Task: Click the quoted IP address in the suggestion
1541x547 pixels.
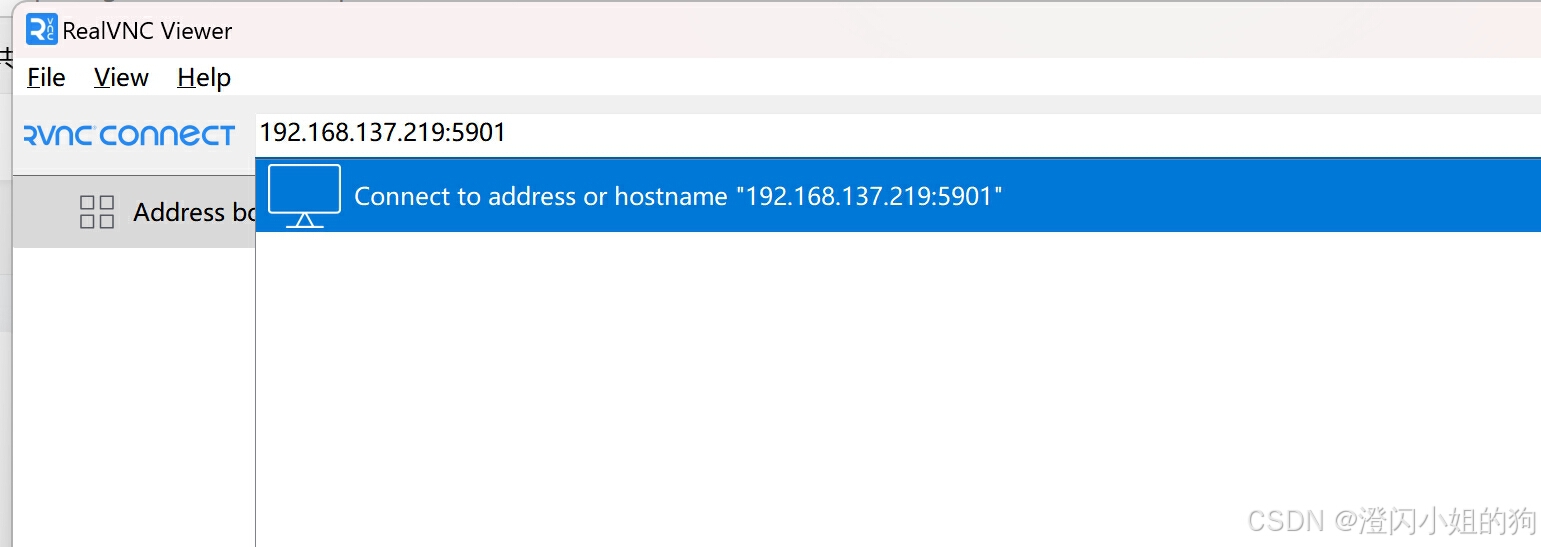Action: click(868, 196)
